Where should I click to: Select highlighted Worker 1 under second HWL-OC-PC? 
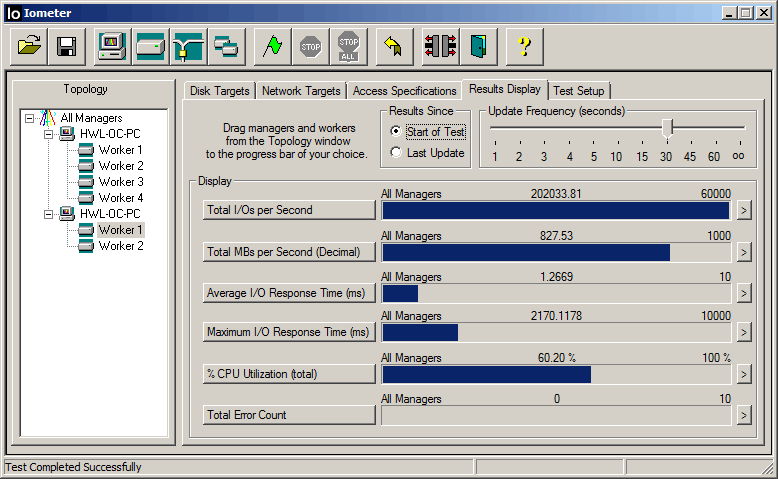tap(121, 230)
